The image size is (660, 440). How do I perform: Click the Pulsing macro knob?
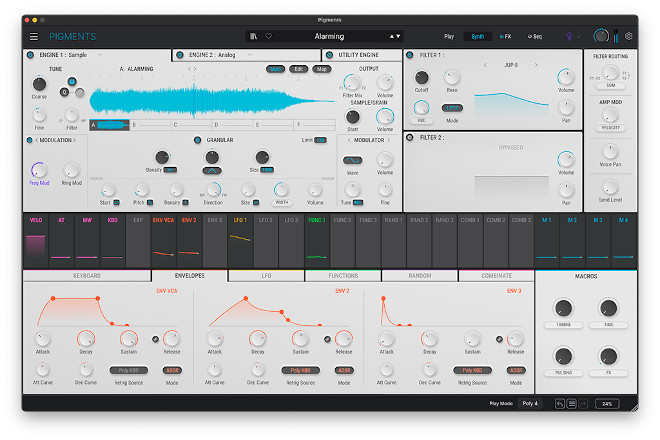coord(563,357)
